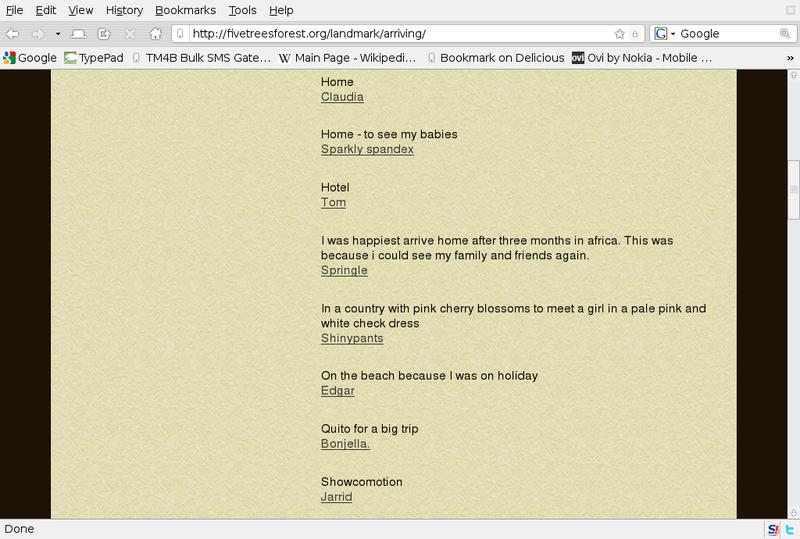
Task: Click the S! status bar icon
Action: 773,530
